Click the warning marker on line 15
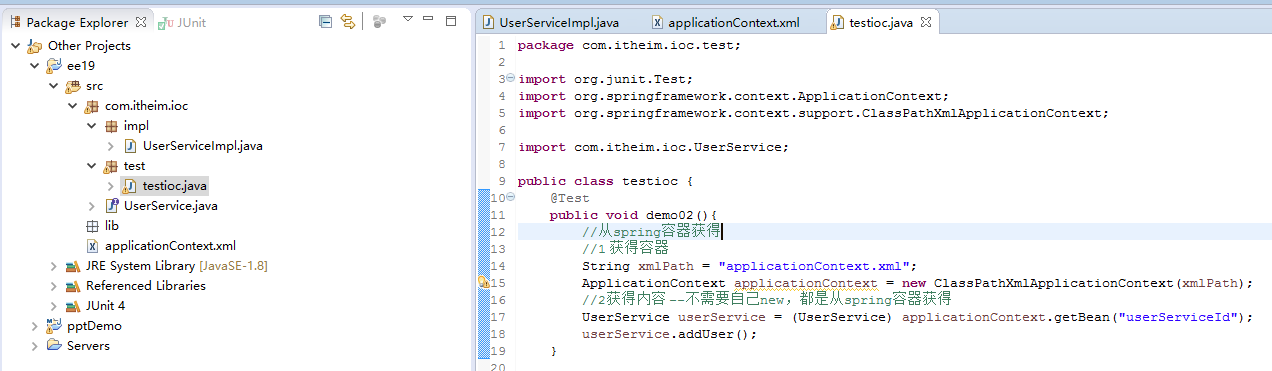 pos(483,282)
